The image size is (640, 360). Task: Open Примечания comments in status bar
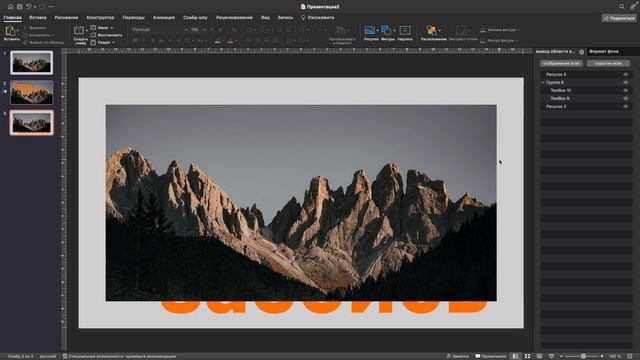click(491, 356)
